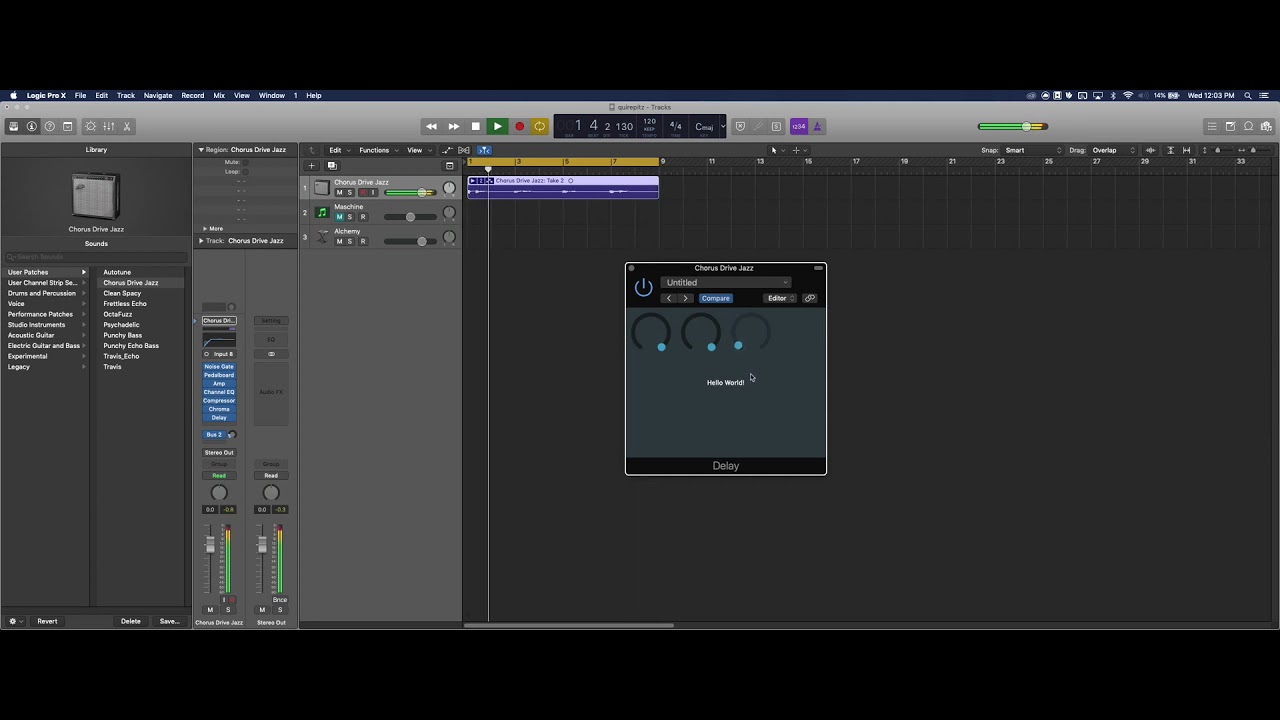Click the add new track plus button
This screenshot has width=1280, height=720.
311,166
